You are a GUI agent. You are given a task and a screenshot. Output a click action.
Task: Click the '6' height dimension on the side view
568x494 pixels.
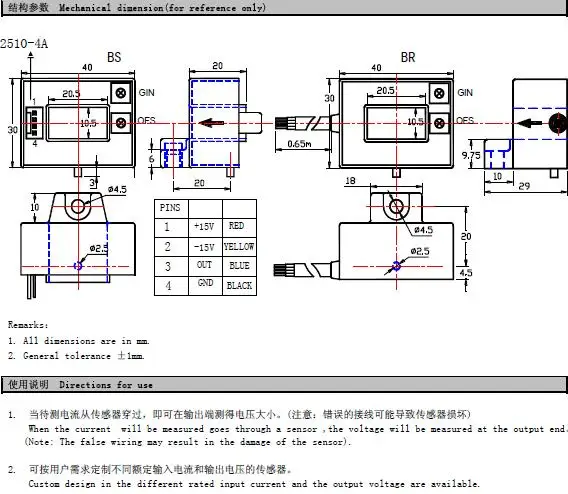point(151,159)
